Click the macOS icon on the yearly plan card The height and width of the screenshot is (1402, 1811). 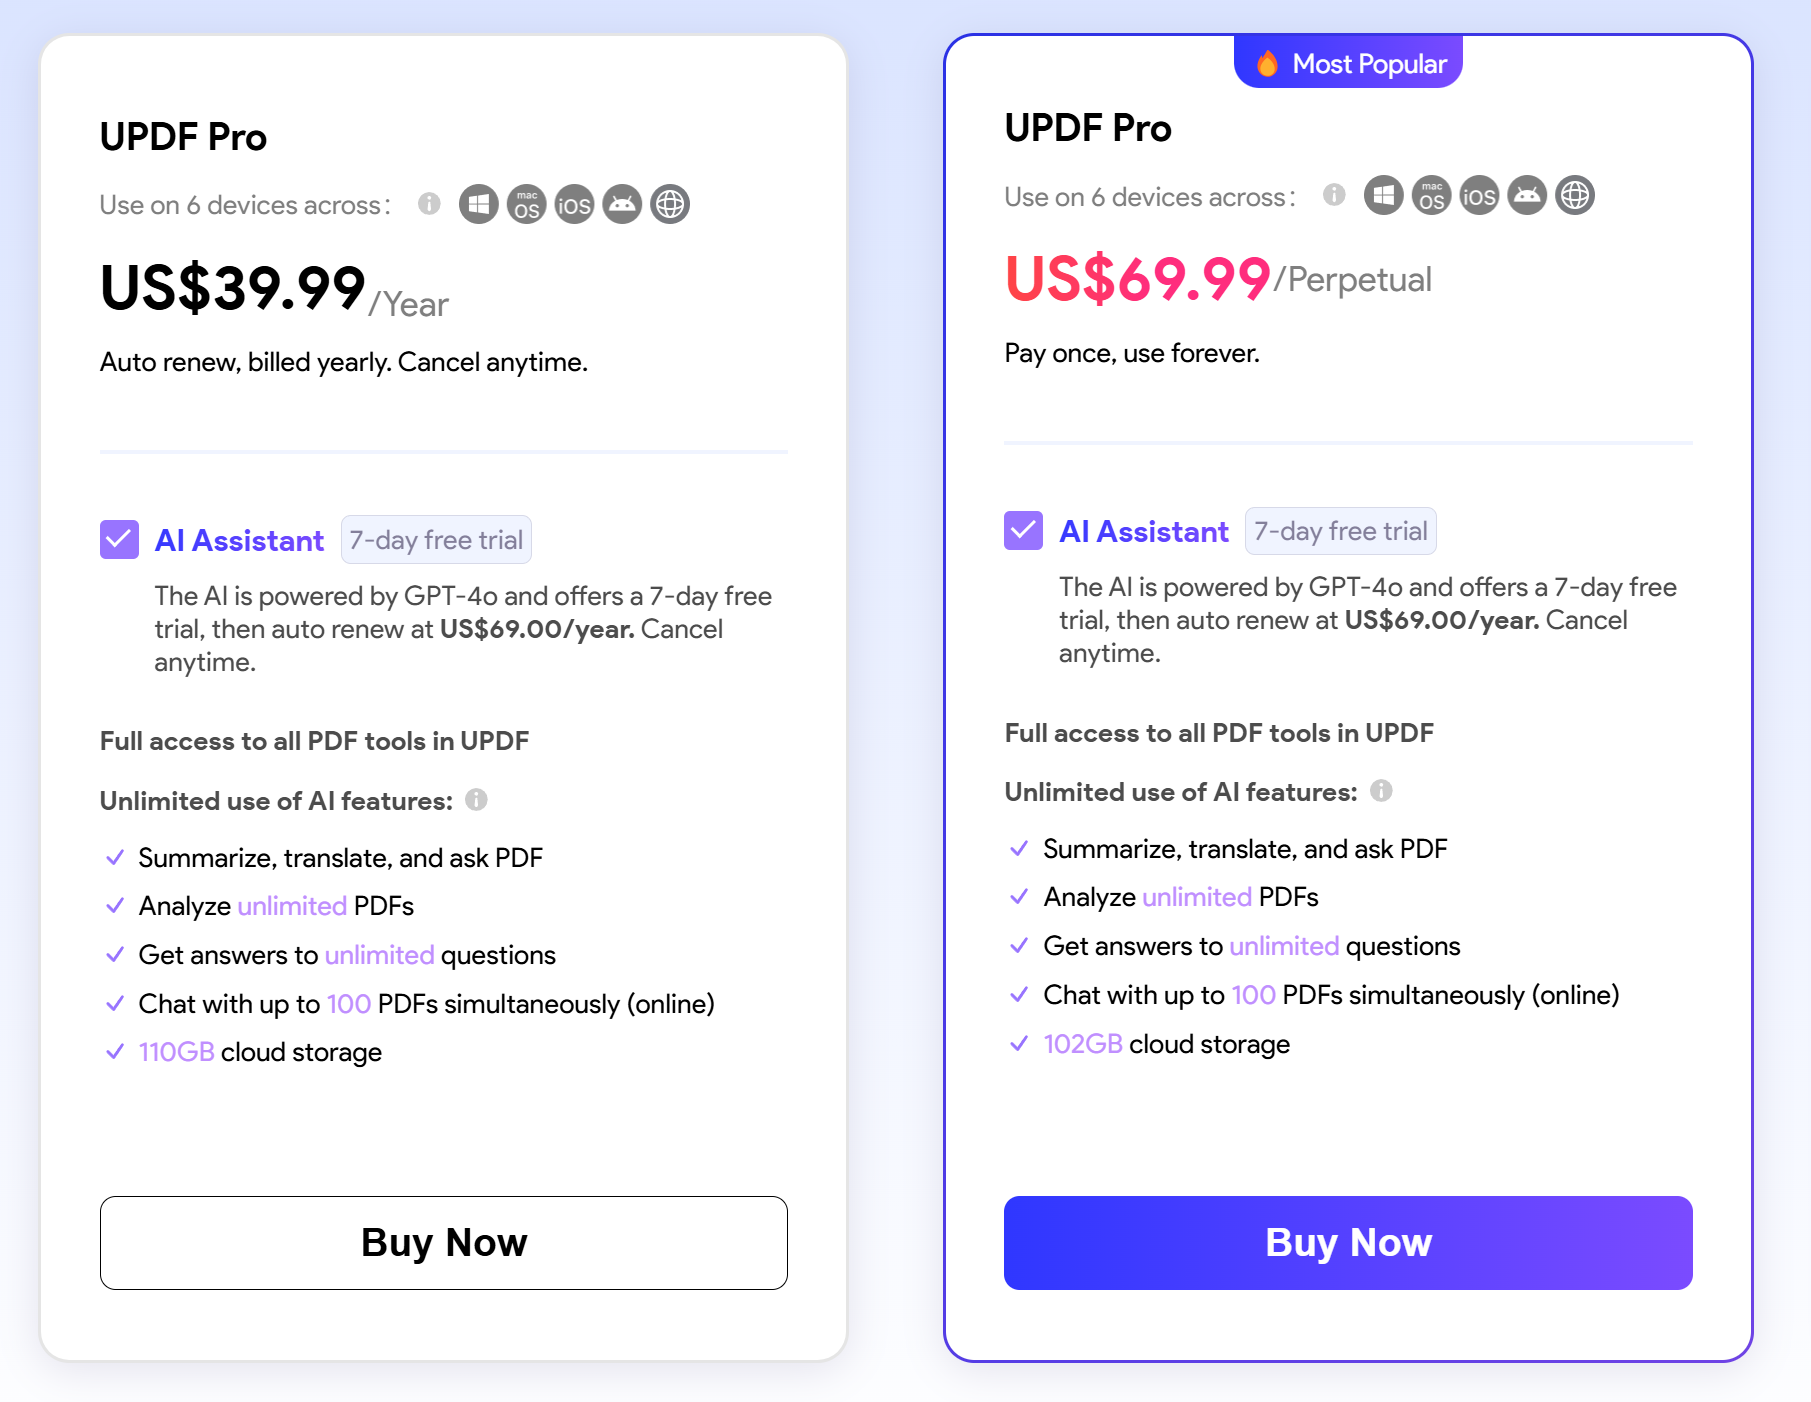coord(526,203)
